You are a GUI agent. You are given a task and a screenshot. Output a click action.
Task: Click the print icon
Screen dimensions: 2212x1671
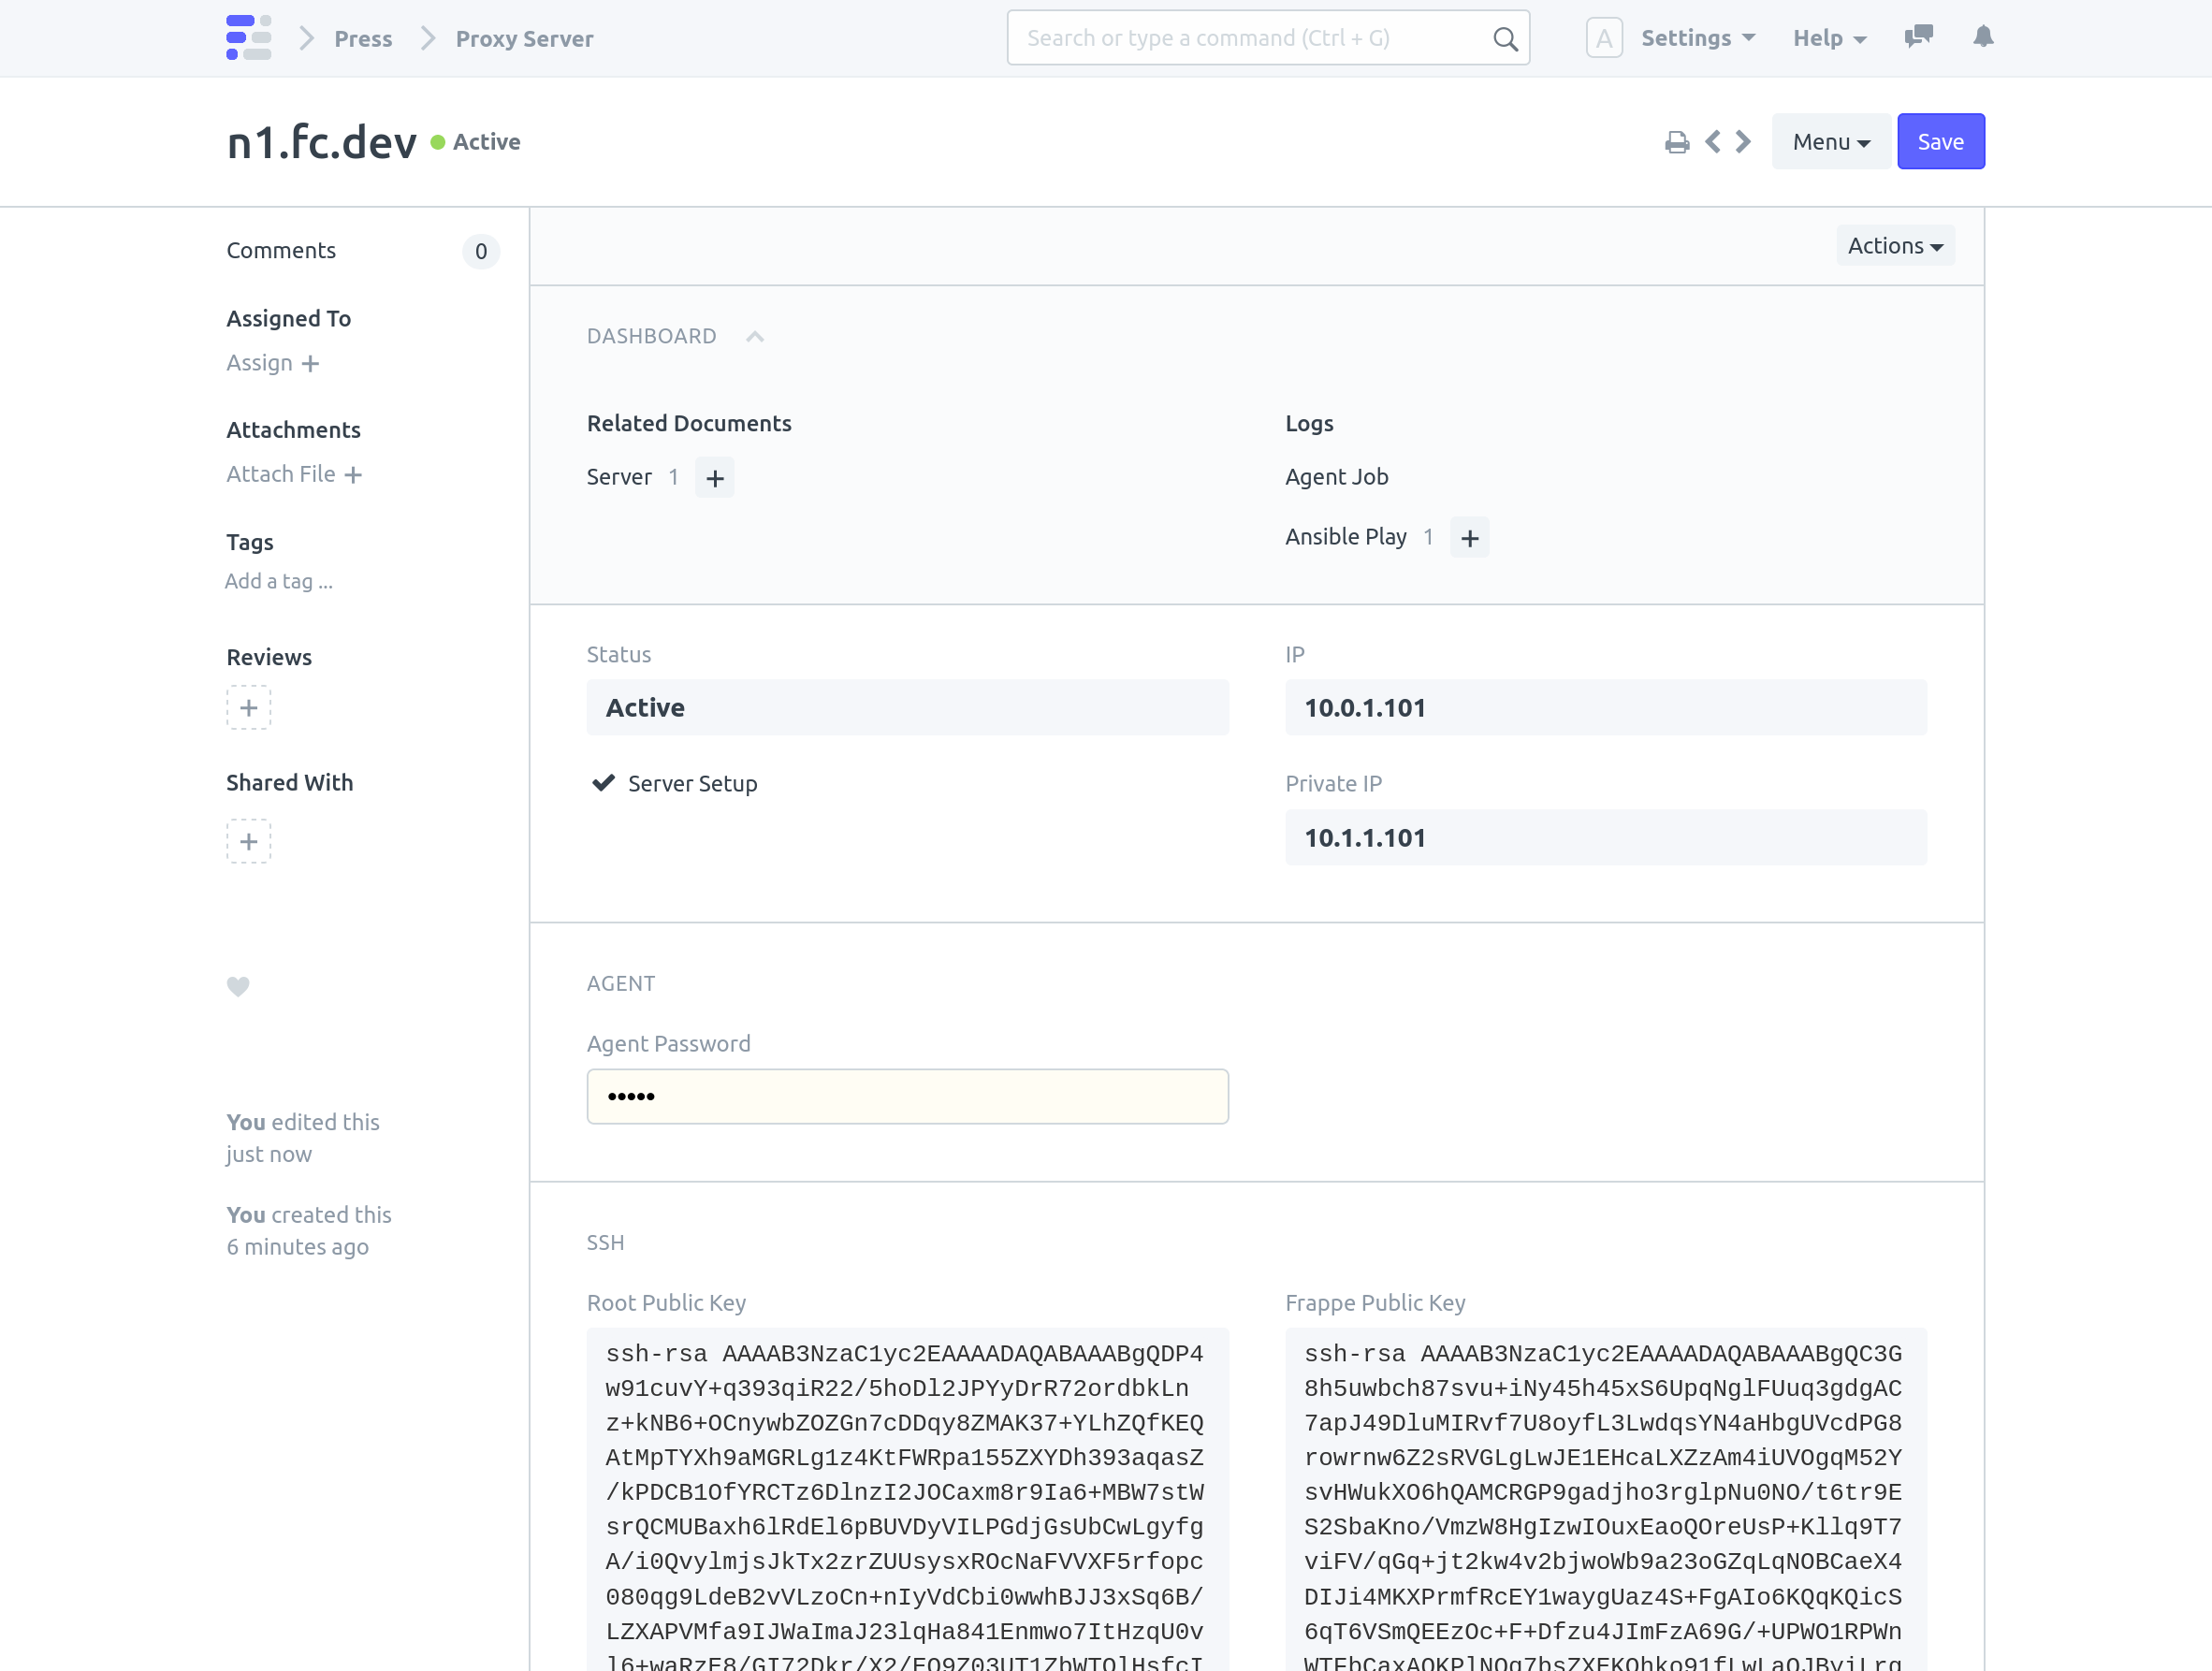tap(1676, 142)
